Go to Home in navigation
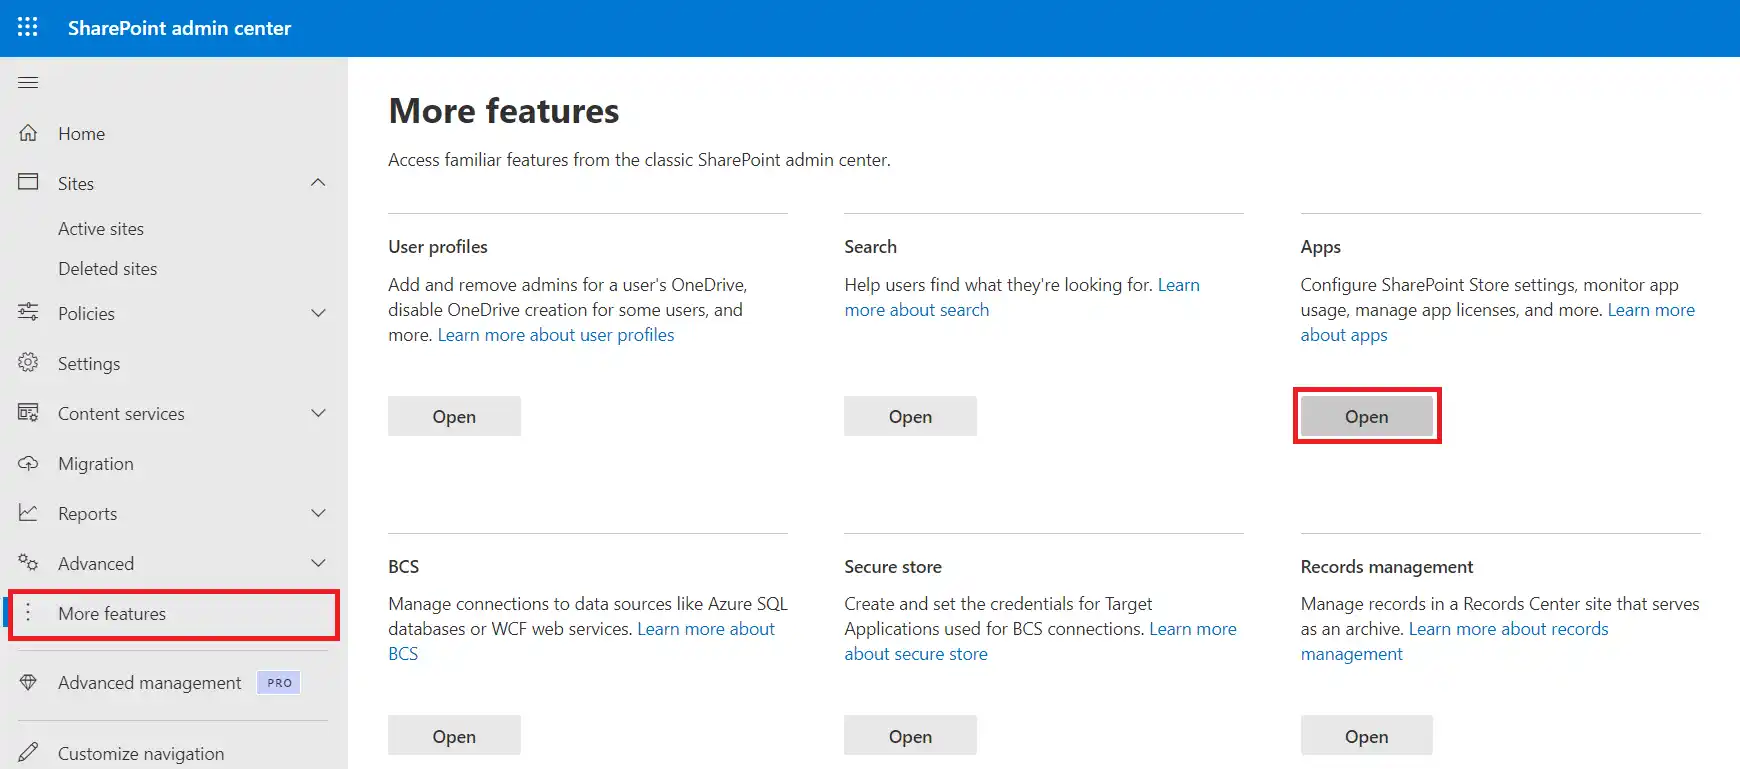This screenshot has width=1740, height=769. click(81, 133)
